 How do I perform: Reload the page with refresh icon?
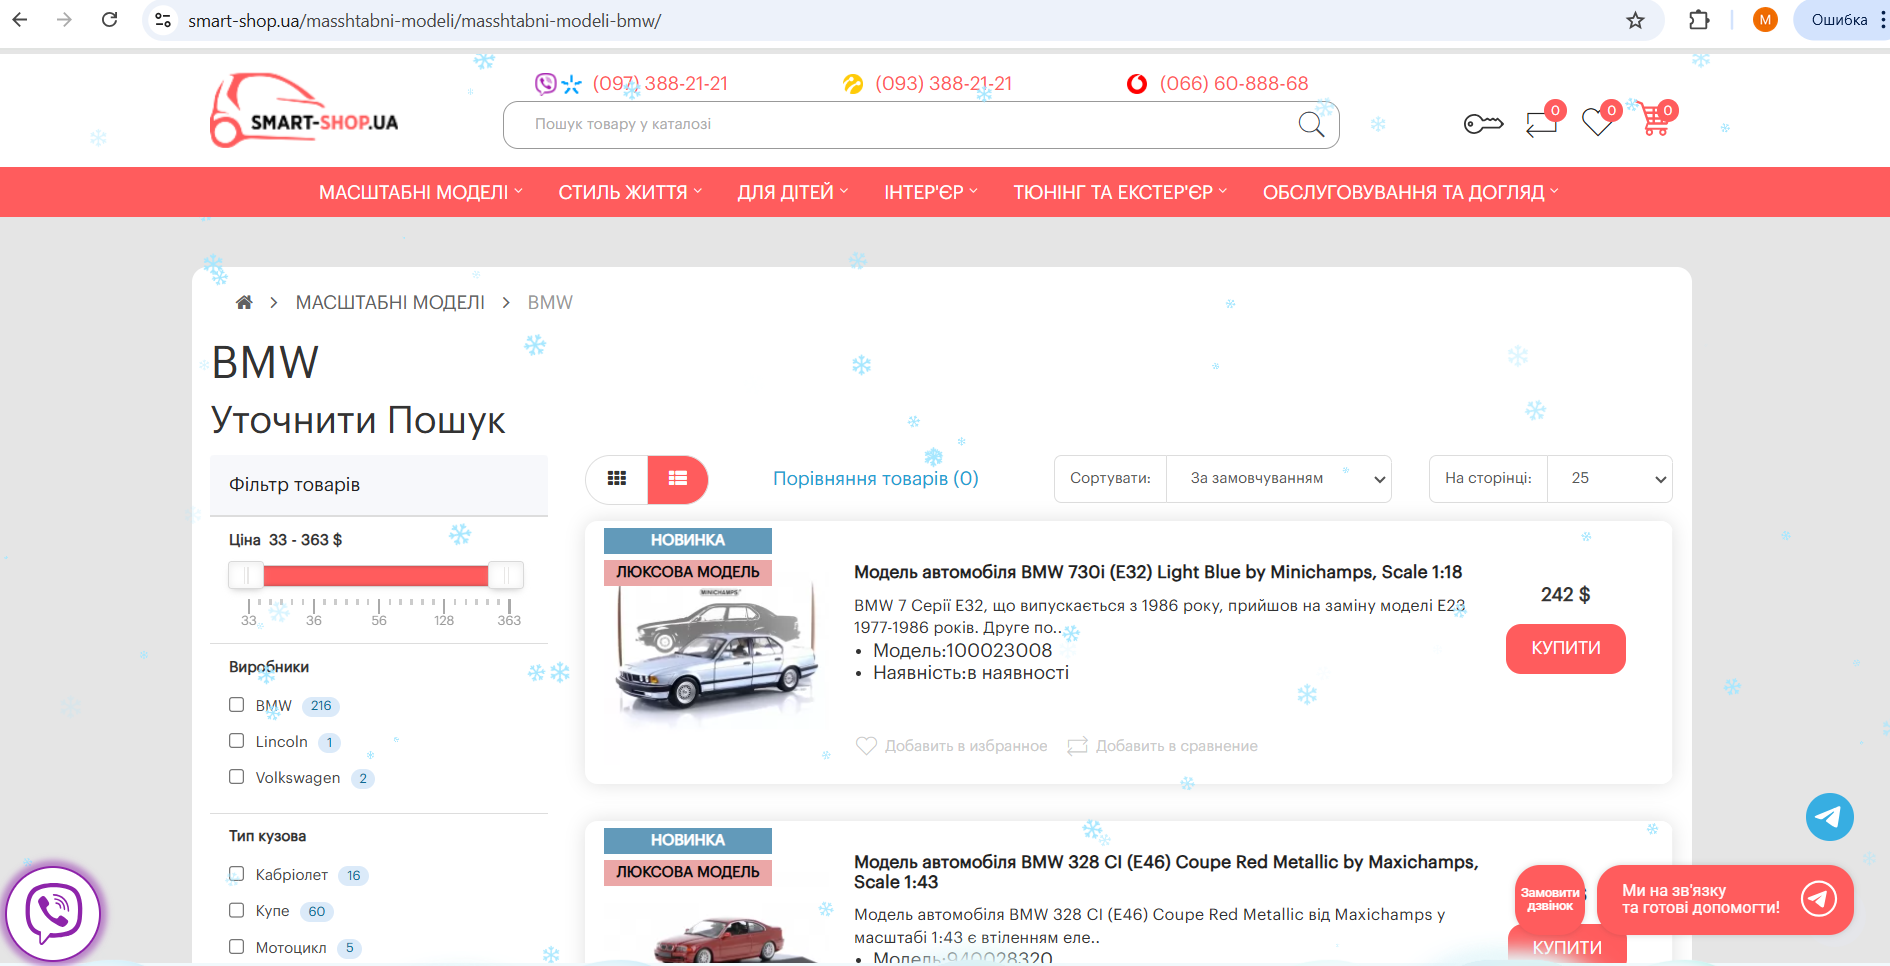point(110,20)
